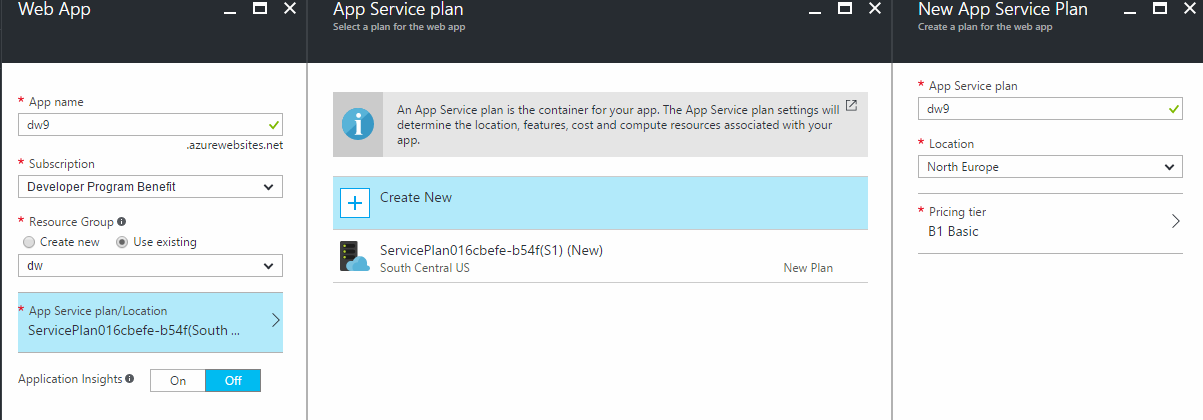Switch Application Insights to Off
This screenshot has width=1203, height=420.
click(232, 380)
